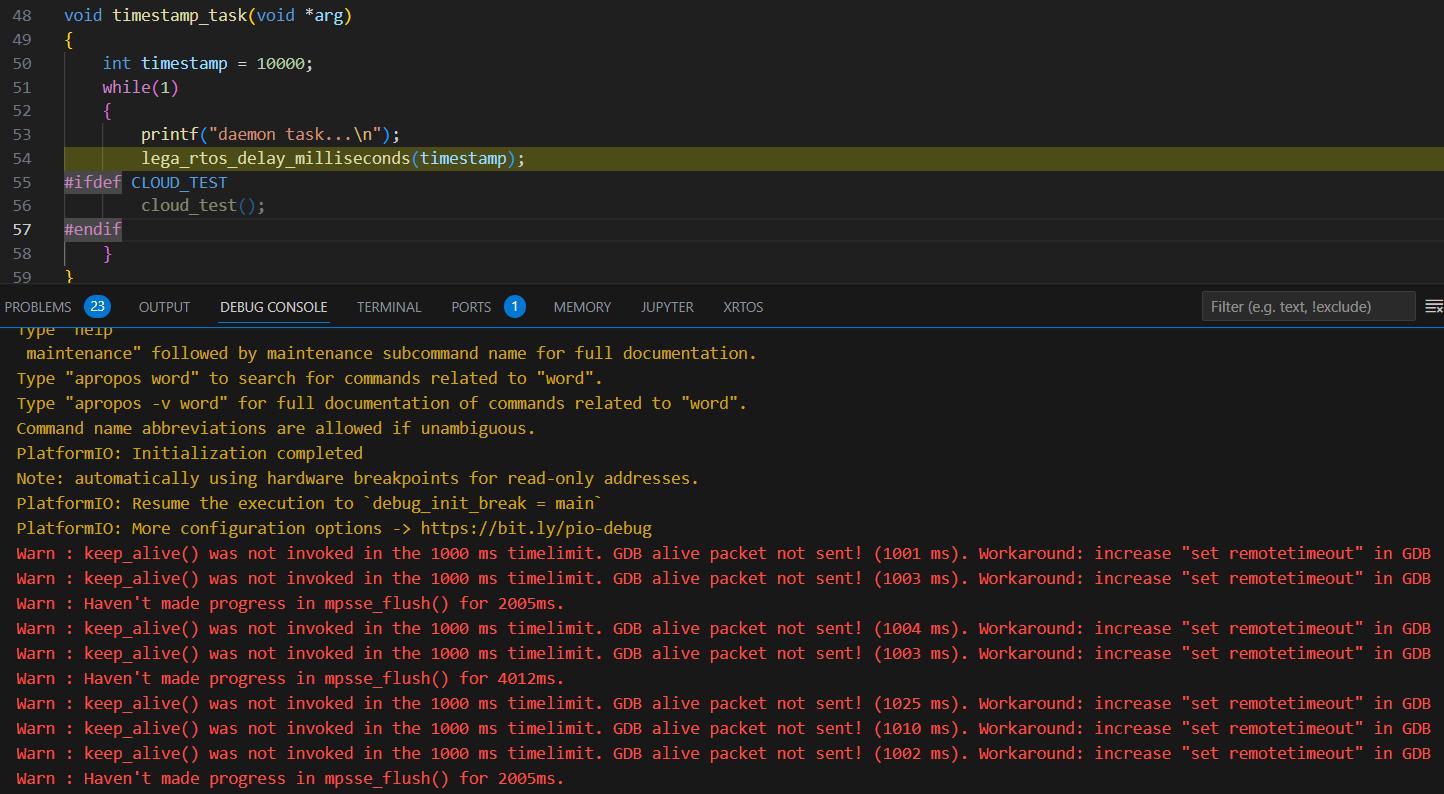The height and width of the screenshot is (794, 1444).
Task: Click line number 48 in the gutter
Action: tap(22, 15)
